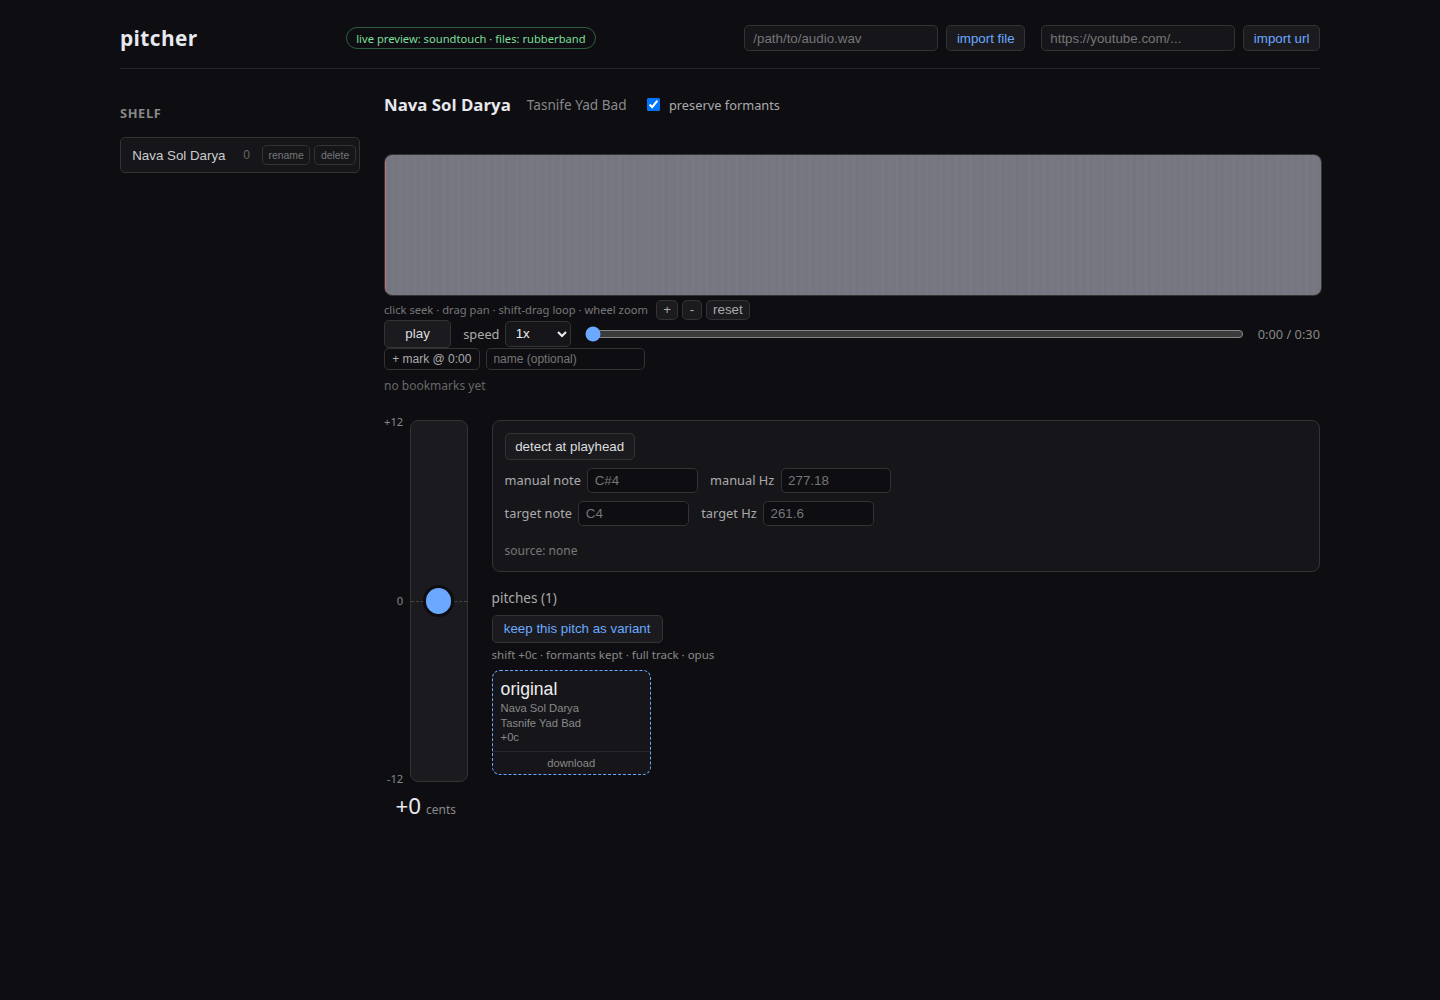Click the playback position slider handle

tap(593, 334)
